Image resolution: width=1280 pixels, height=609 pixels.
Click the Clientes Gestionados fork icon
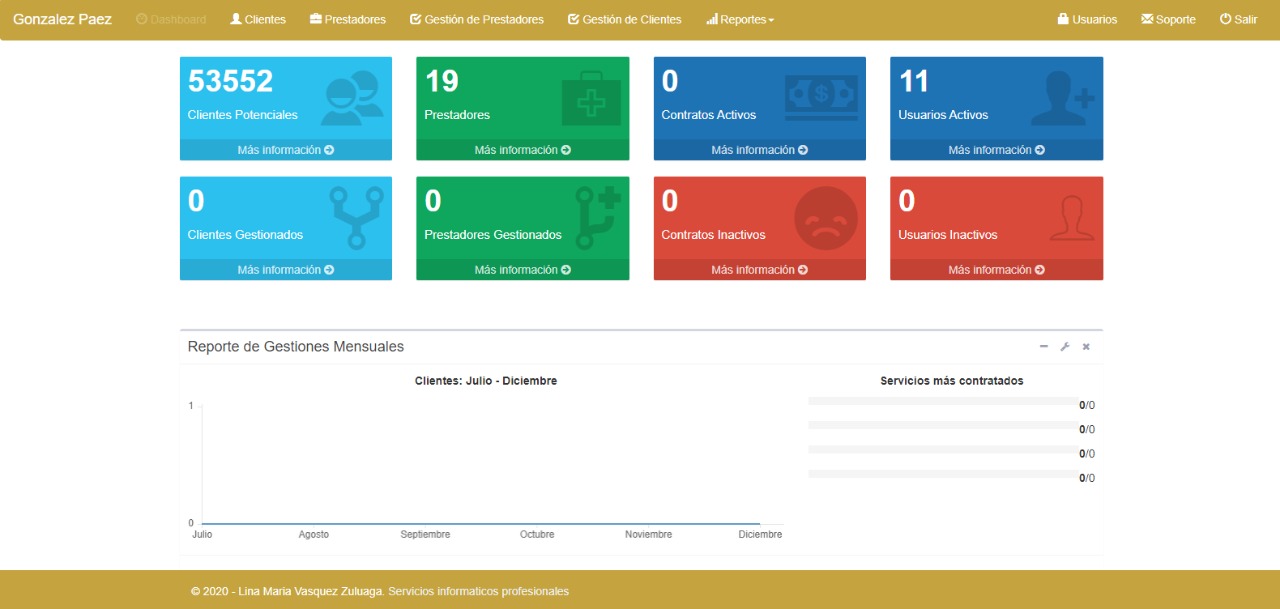pyautogui.click(x=355, y=217)
